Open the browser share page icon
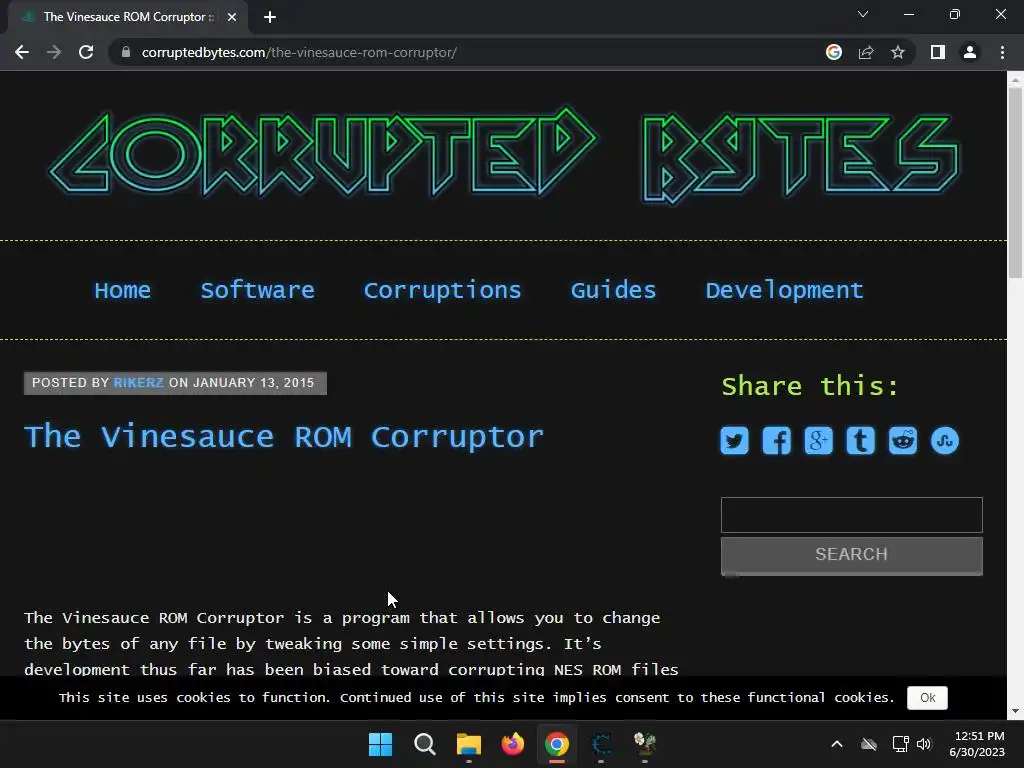The height and width of the screenshot is (768, 1024). pyautogui.click(x=866, y=52)
